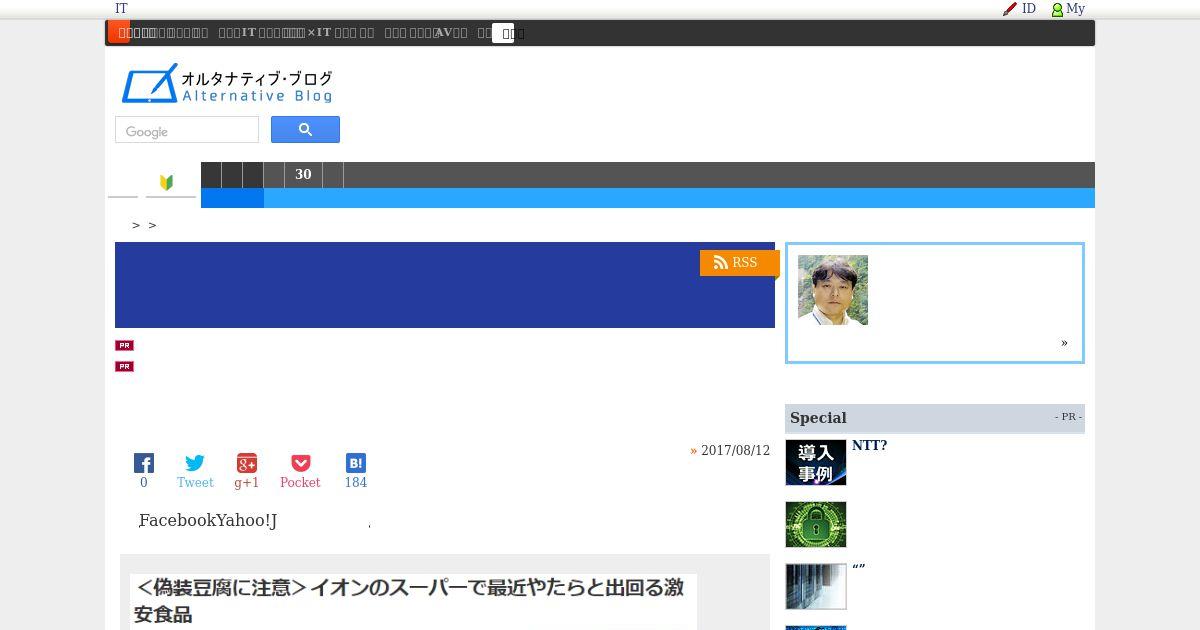
Task: Open the green padlock thumbnail in Special
Action: pyautogui.click(x=816, y=525)
